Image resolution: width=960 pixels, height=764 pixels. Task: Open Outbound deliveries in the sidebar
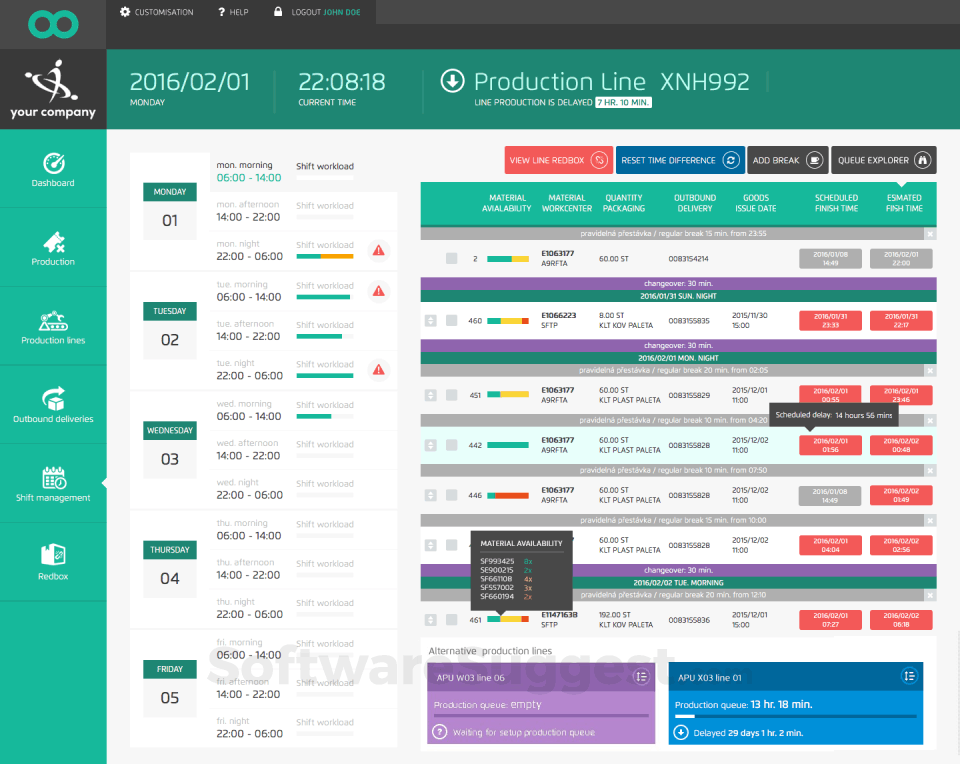point(53,405)
